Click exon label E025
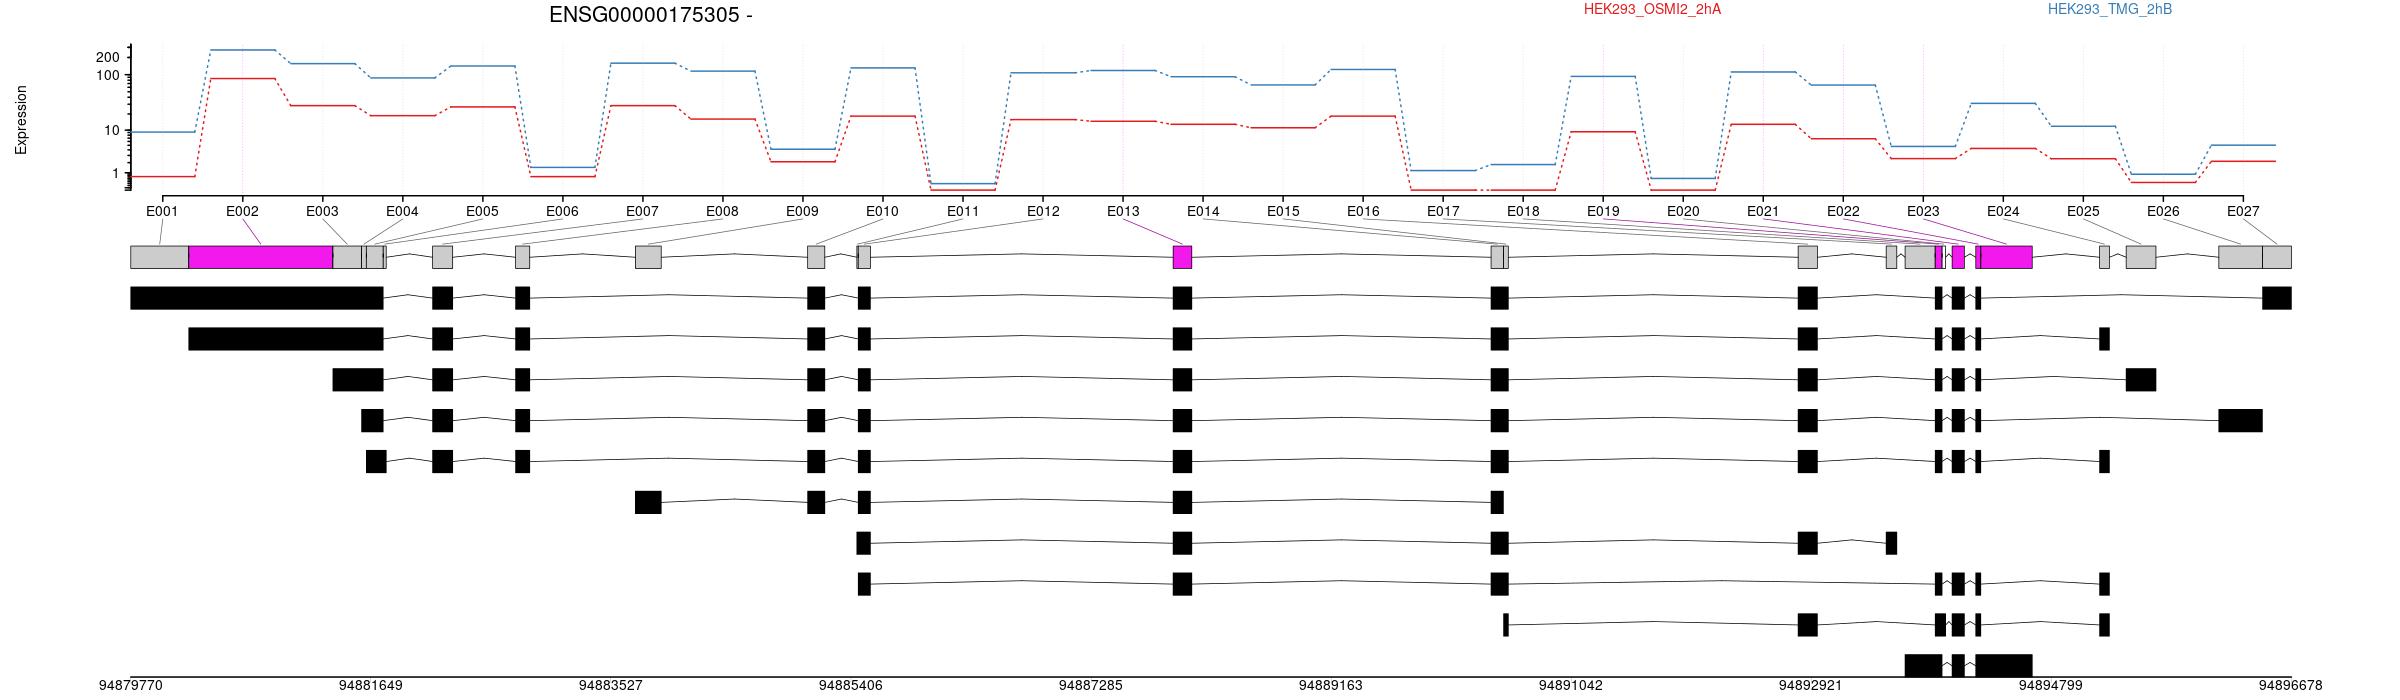The height and width of the screenshot is (700, 2400). pos(2083,211)
